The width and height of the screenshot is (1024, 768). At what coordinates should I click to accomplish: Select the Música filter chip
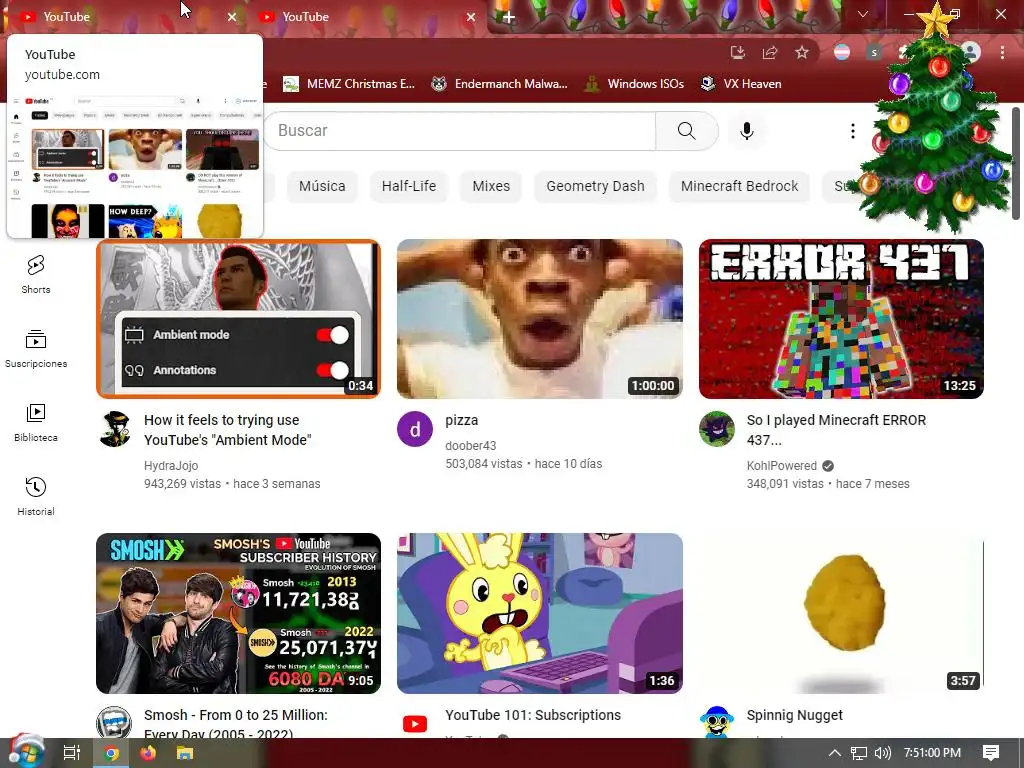pos(322,186)
